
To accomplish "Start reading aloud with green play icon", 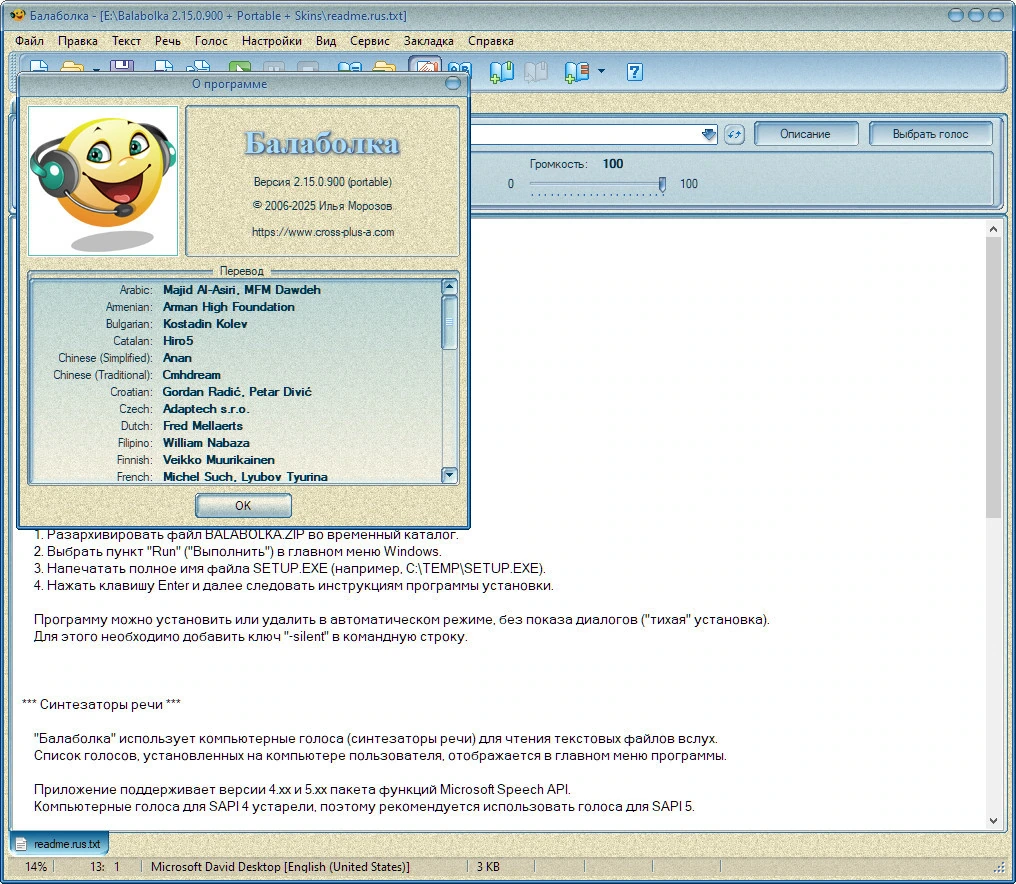I will 240,67.
